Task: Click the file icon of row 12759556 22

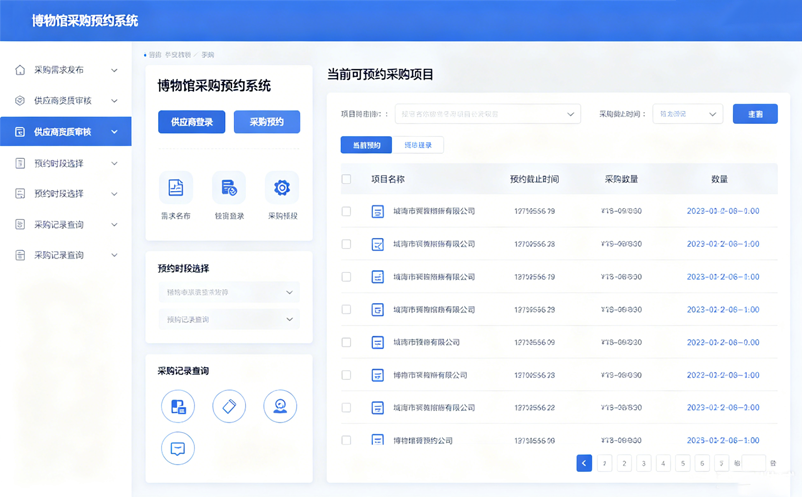Action: pyautogui.click(x=377, y=408)
